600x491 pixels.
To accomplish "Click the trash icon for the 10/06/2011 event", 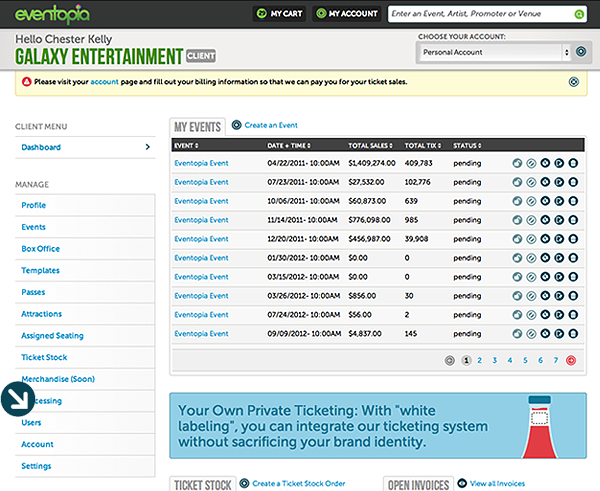I will point(573,201).
